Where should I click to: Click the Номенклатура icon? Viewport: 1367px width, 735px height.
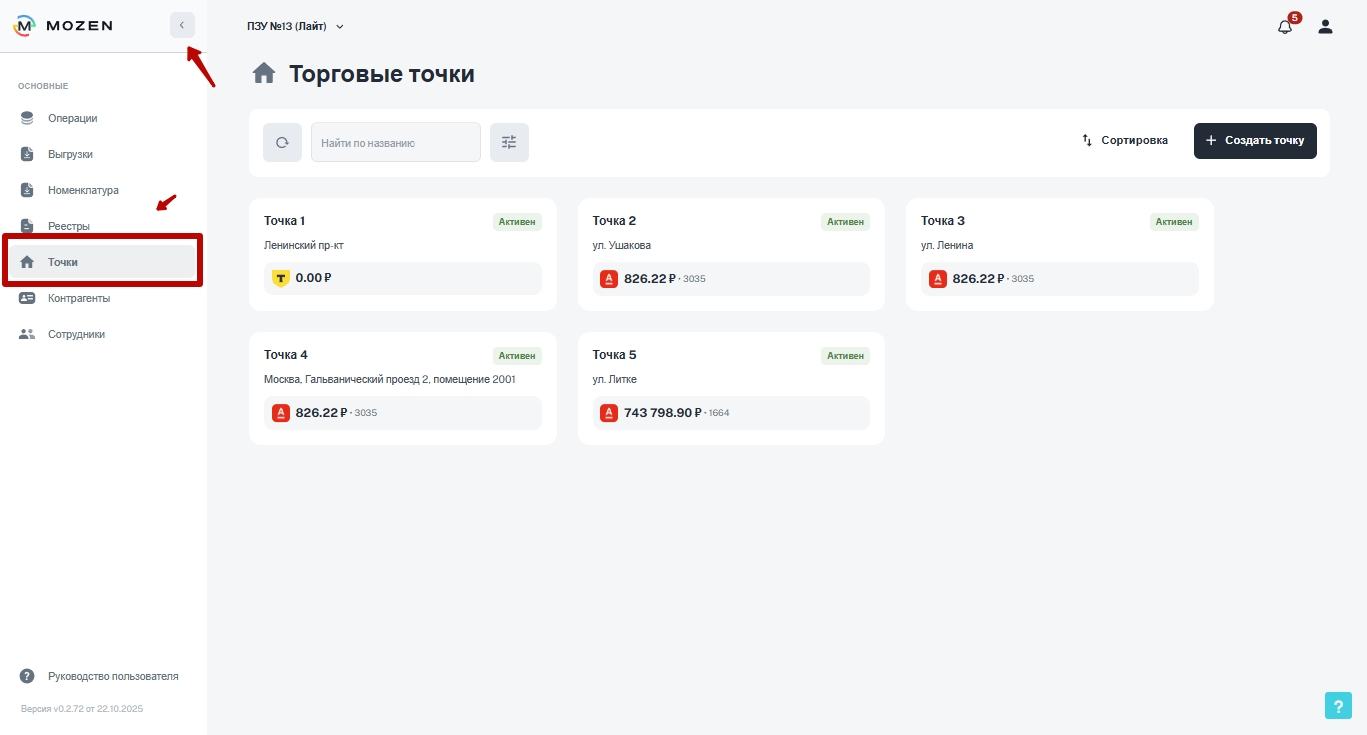coord(27,190)
